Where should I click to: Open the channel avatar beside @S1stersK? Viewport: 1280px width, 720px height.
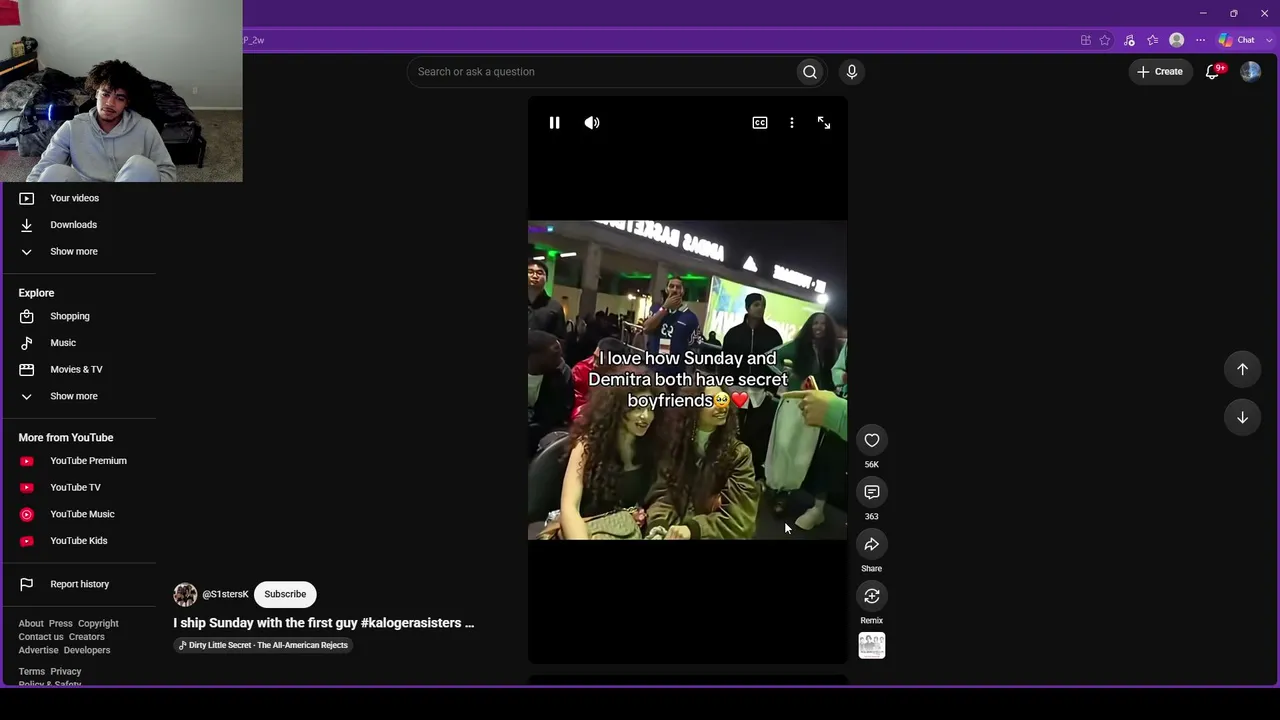tap(185, 595)
